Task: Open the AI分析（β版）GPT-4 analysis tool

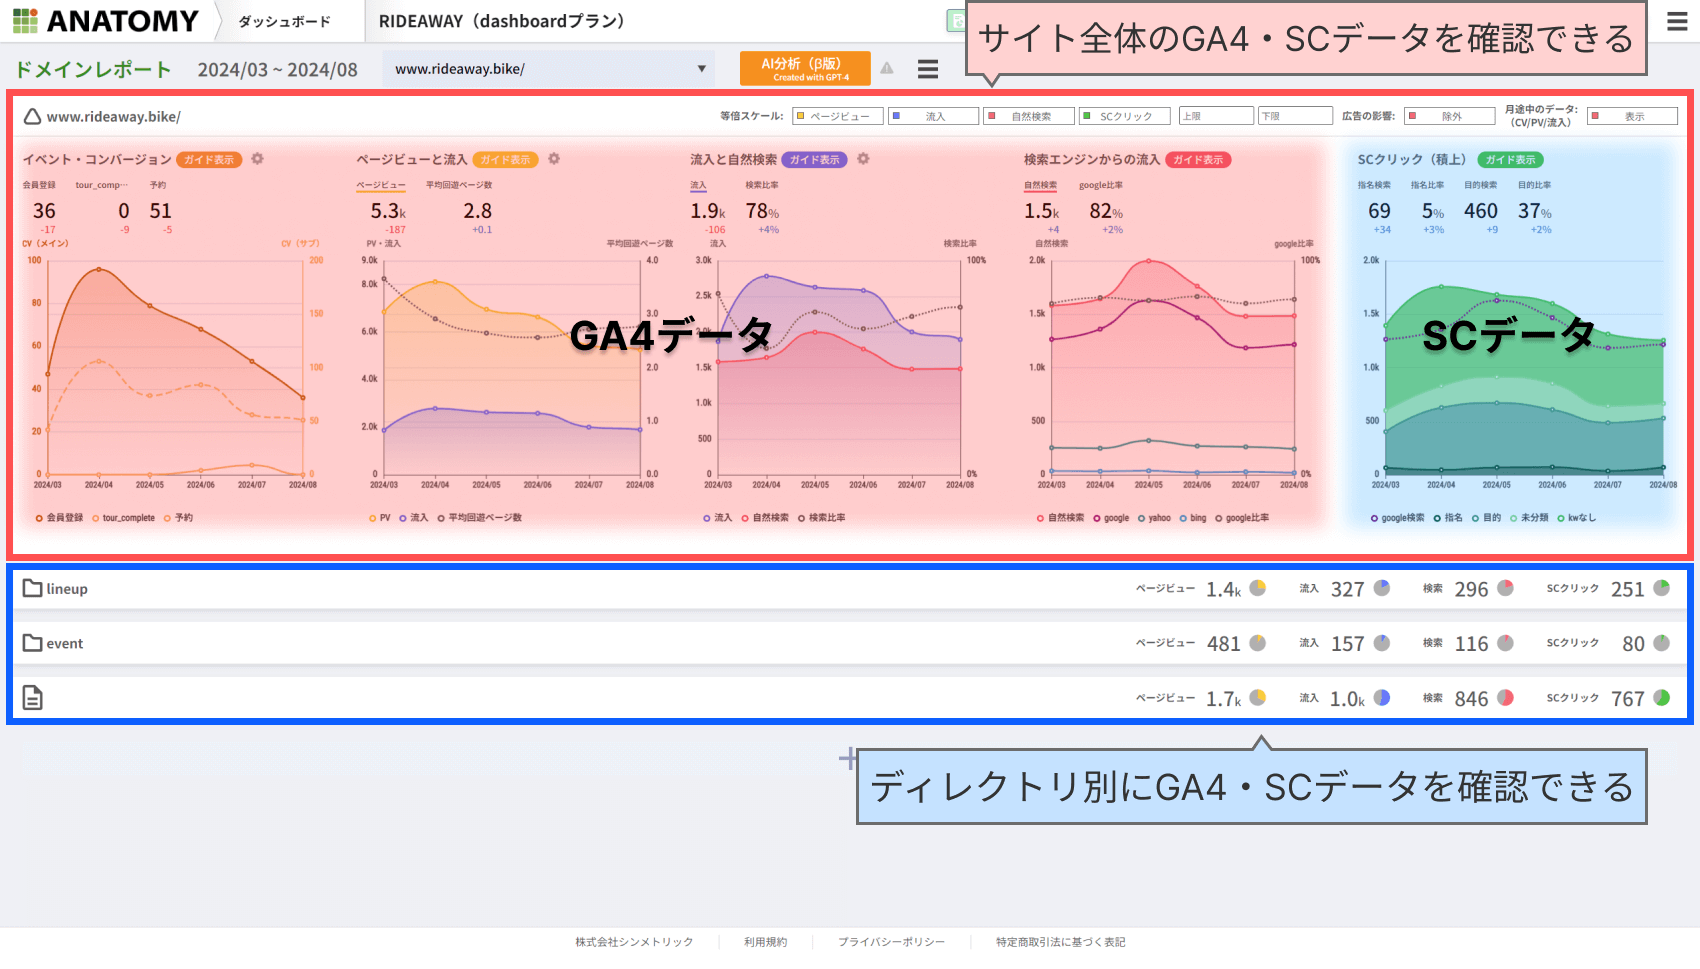Action: coord(805,68)
